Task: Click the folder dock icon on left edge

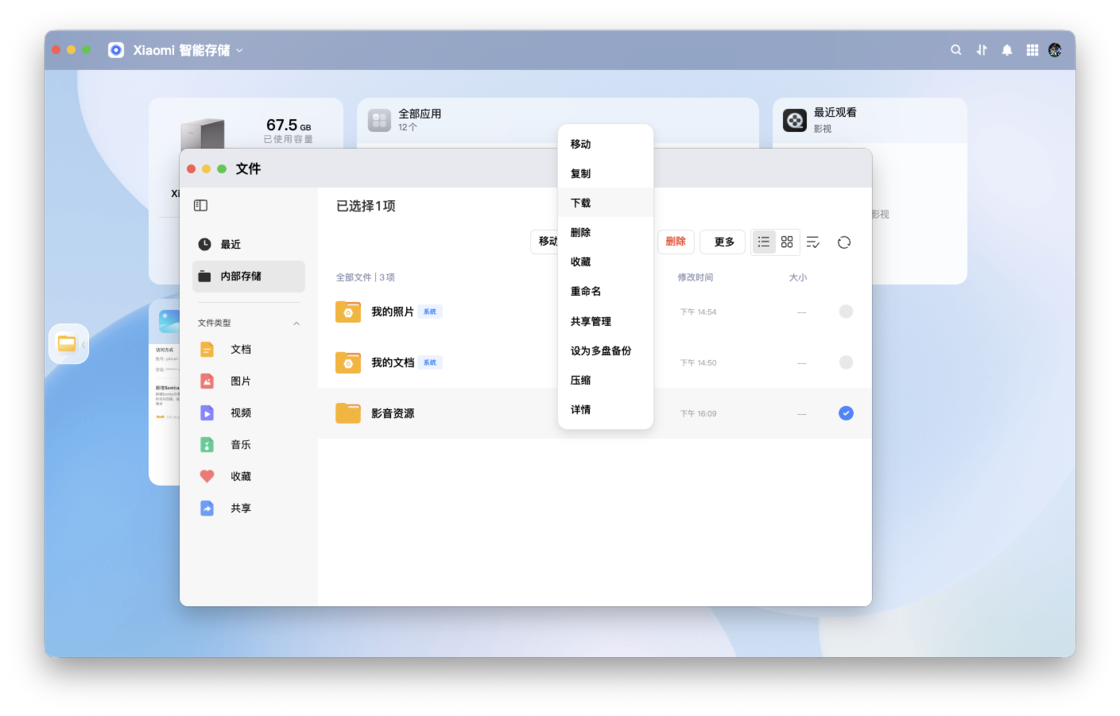Action: (67, 344)
